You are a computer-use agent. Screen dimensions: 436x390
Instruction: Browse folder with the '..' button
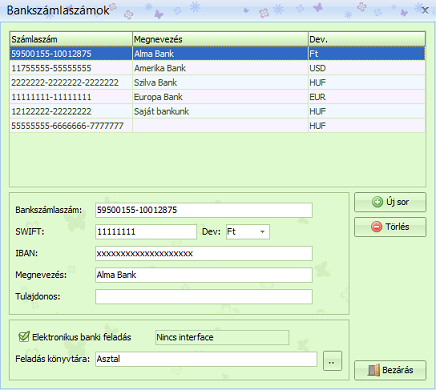[332, 361]
